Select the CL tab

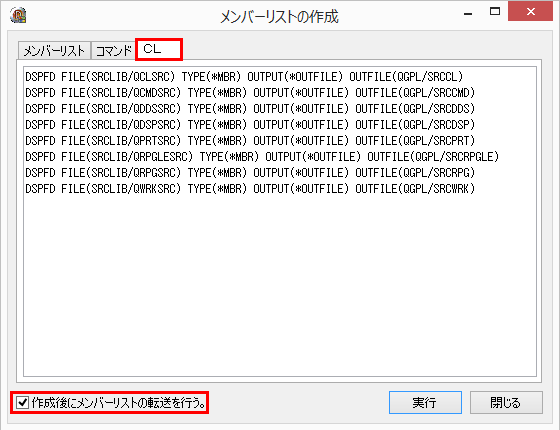[x=159, y=49]
